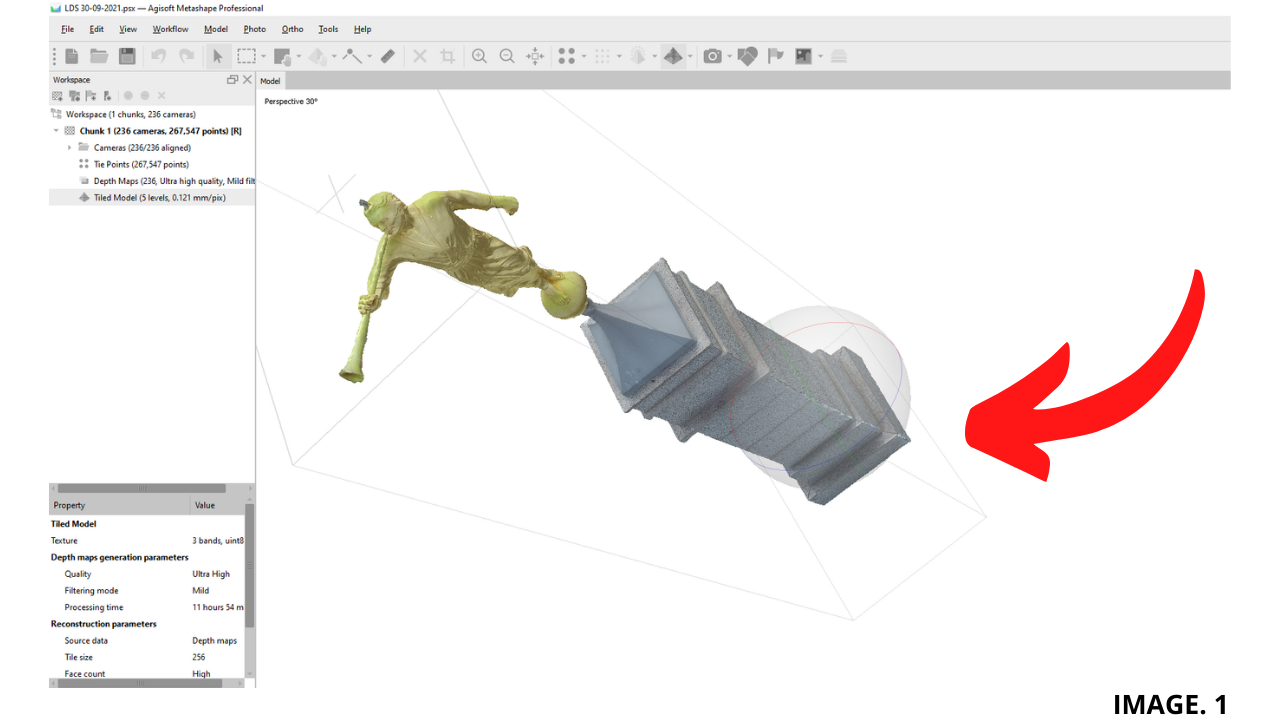Open the Model view dropdown arrow
The height and width of the screenshot is (720, 1280).
click(x=654, y=57)
